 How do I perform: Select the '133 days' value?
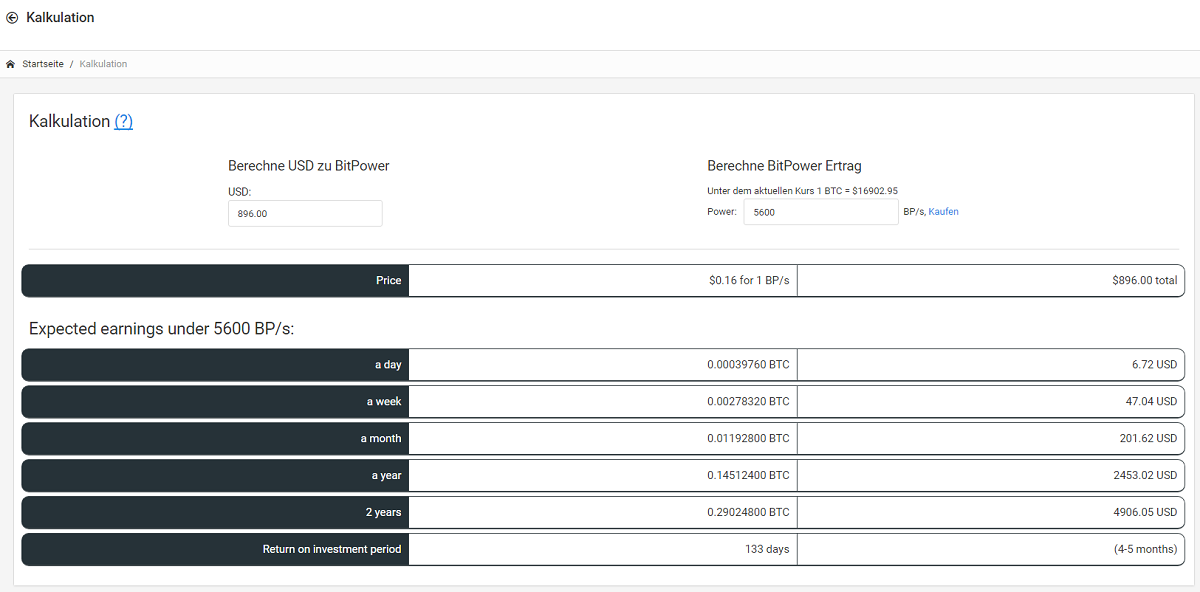click(x=767, y=549)
